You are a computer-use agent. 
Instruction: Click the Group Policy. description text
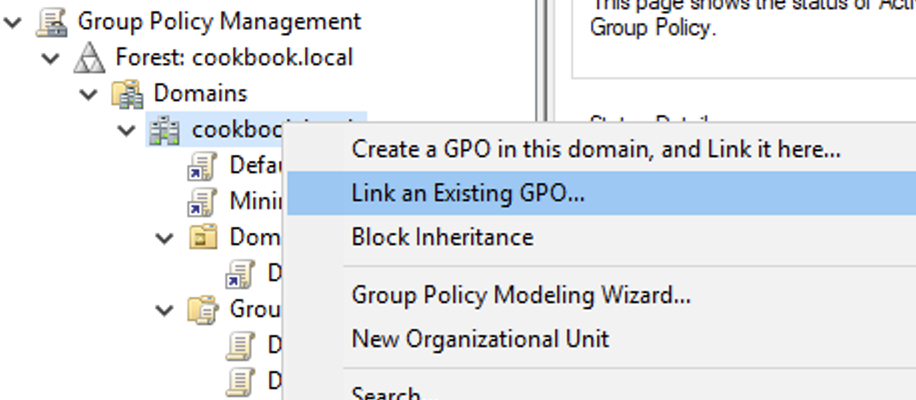pyautogui.click(x=653, y=28)
